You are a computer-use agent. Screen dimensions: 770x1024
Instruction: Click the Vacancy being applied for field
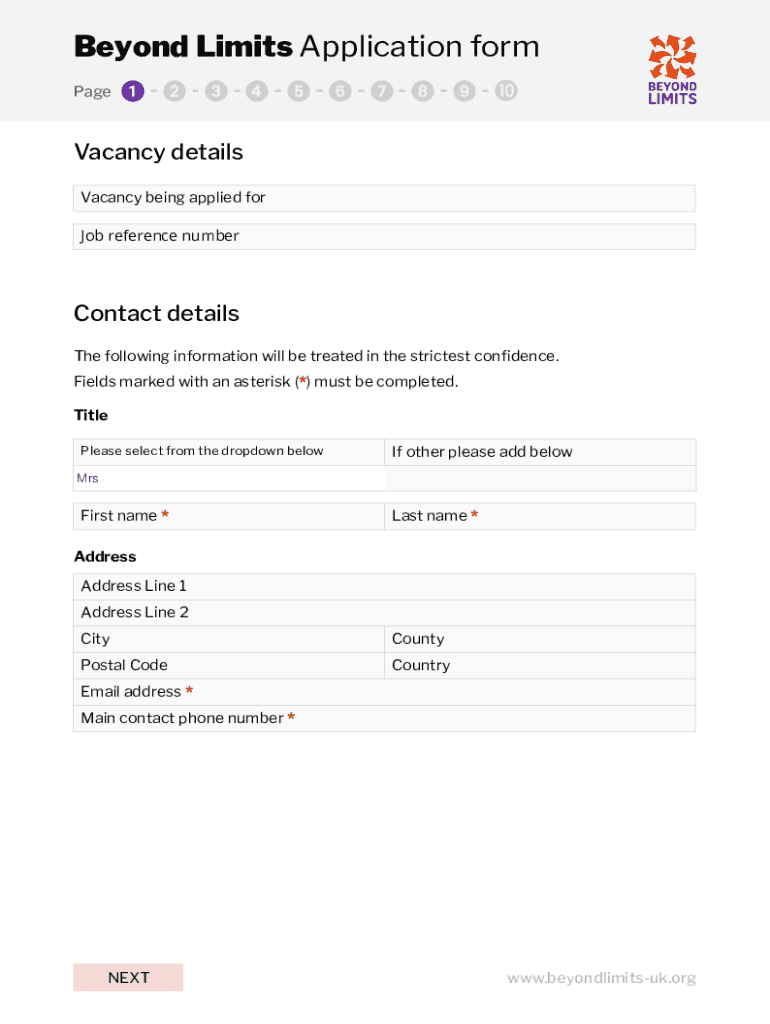[384, 198]
